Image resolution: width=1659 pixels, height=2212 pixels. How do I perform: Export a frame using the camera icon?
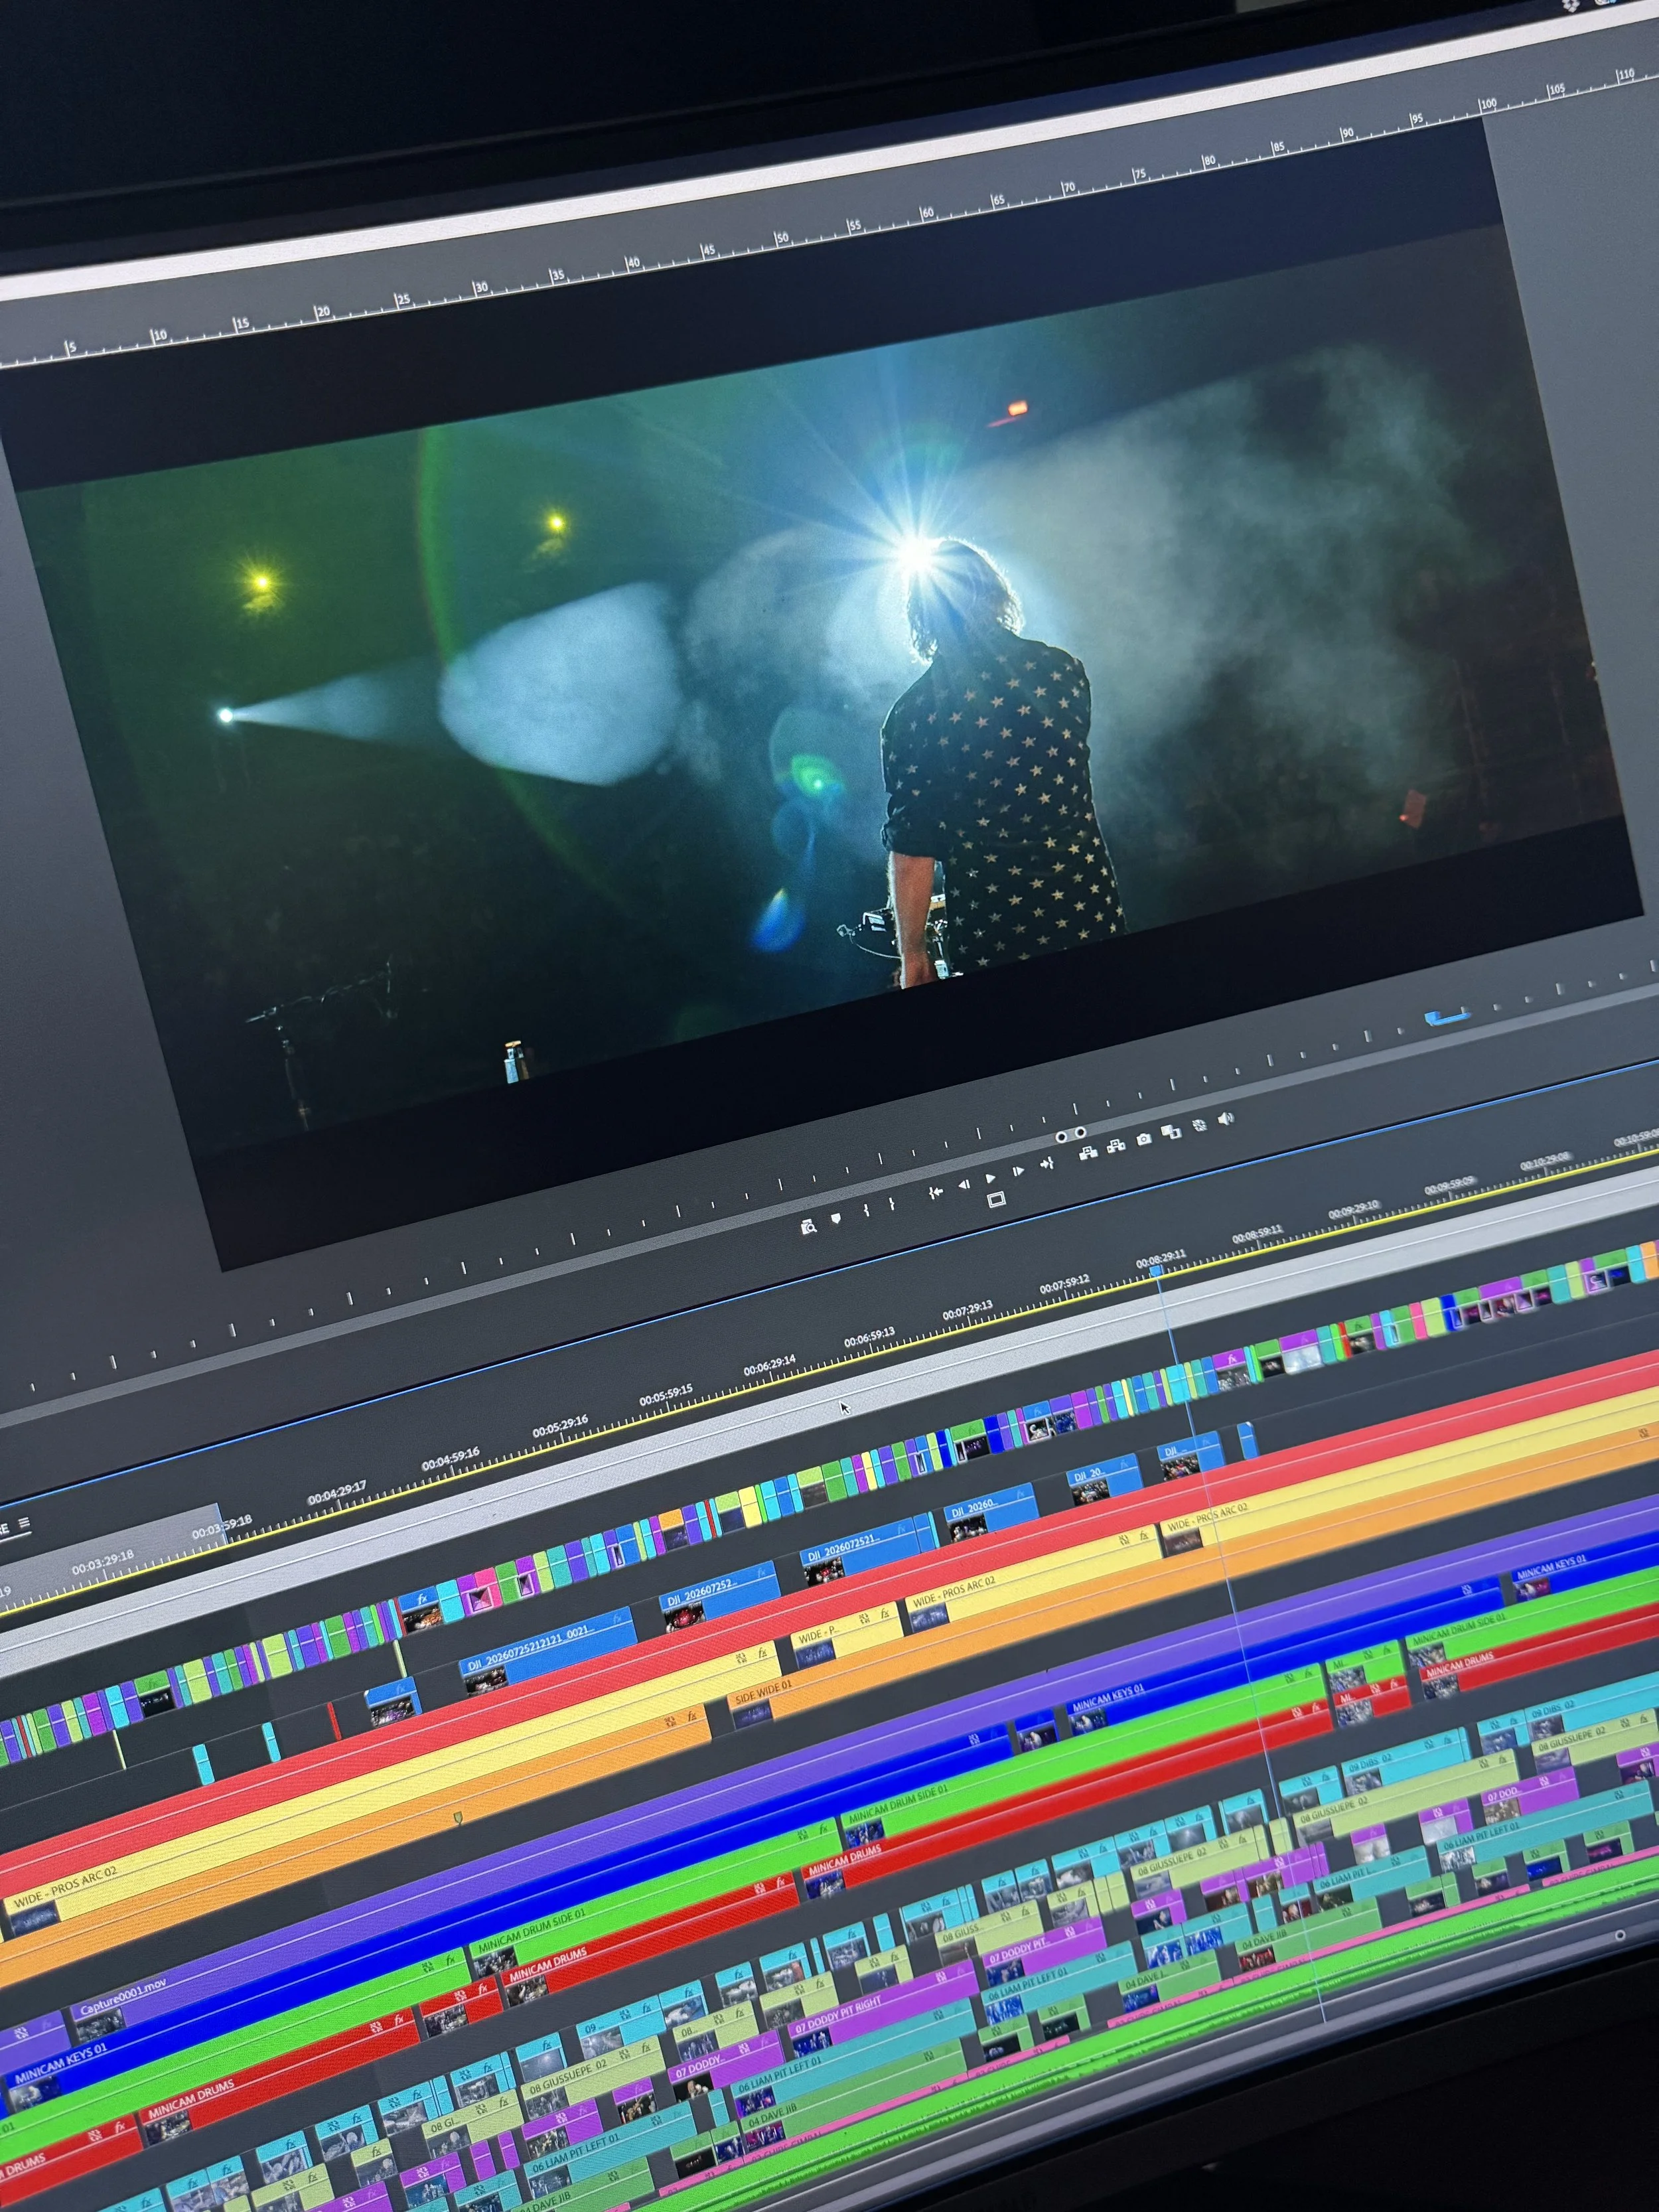pos(1144,1139)
